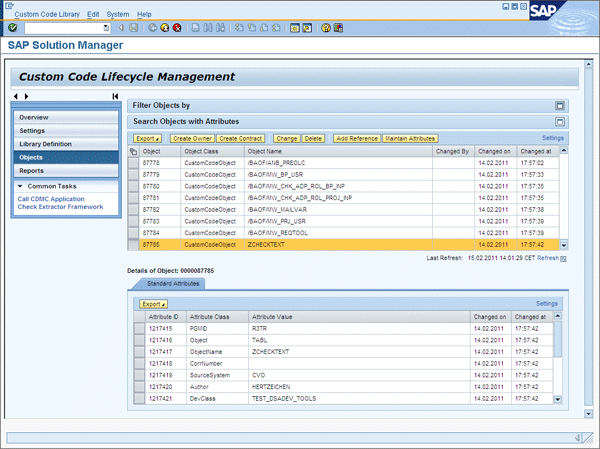Select row checkbox for object 87785
Viewport: 600px width, 449px height.
tap(133, 245)
